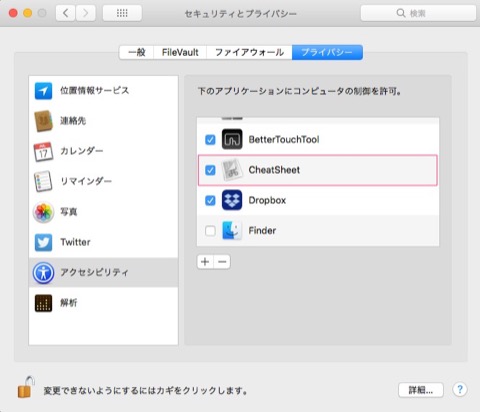
Task: Select Twitter text in the sidebar
Action: tap(75, 242)
